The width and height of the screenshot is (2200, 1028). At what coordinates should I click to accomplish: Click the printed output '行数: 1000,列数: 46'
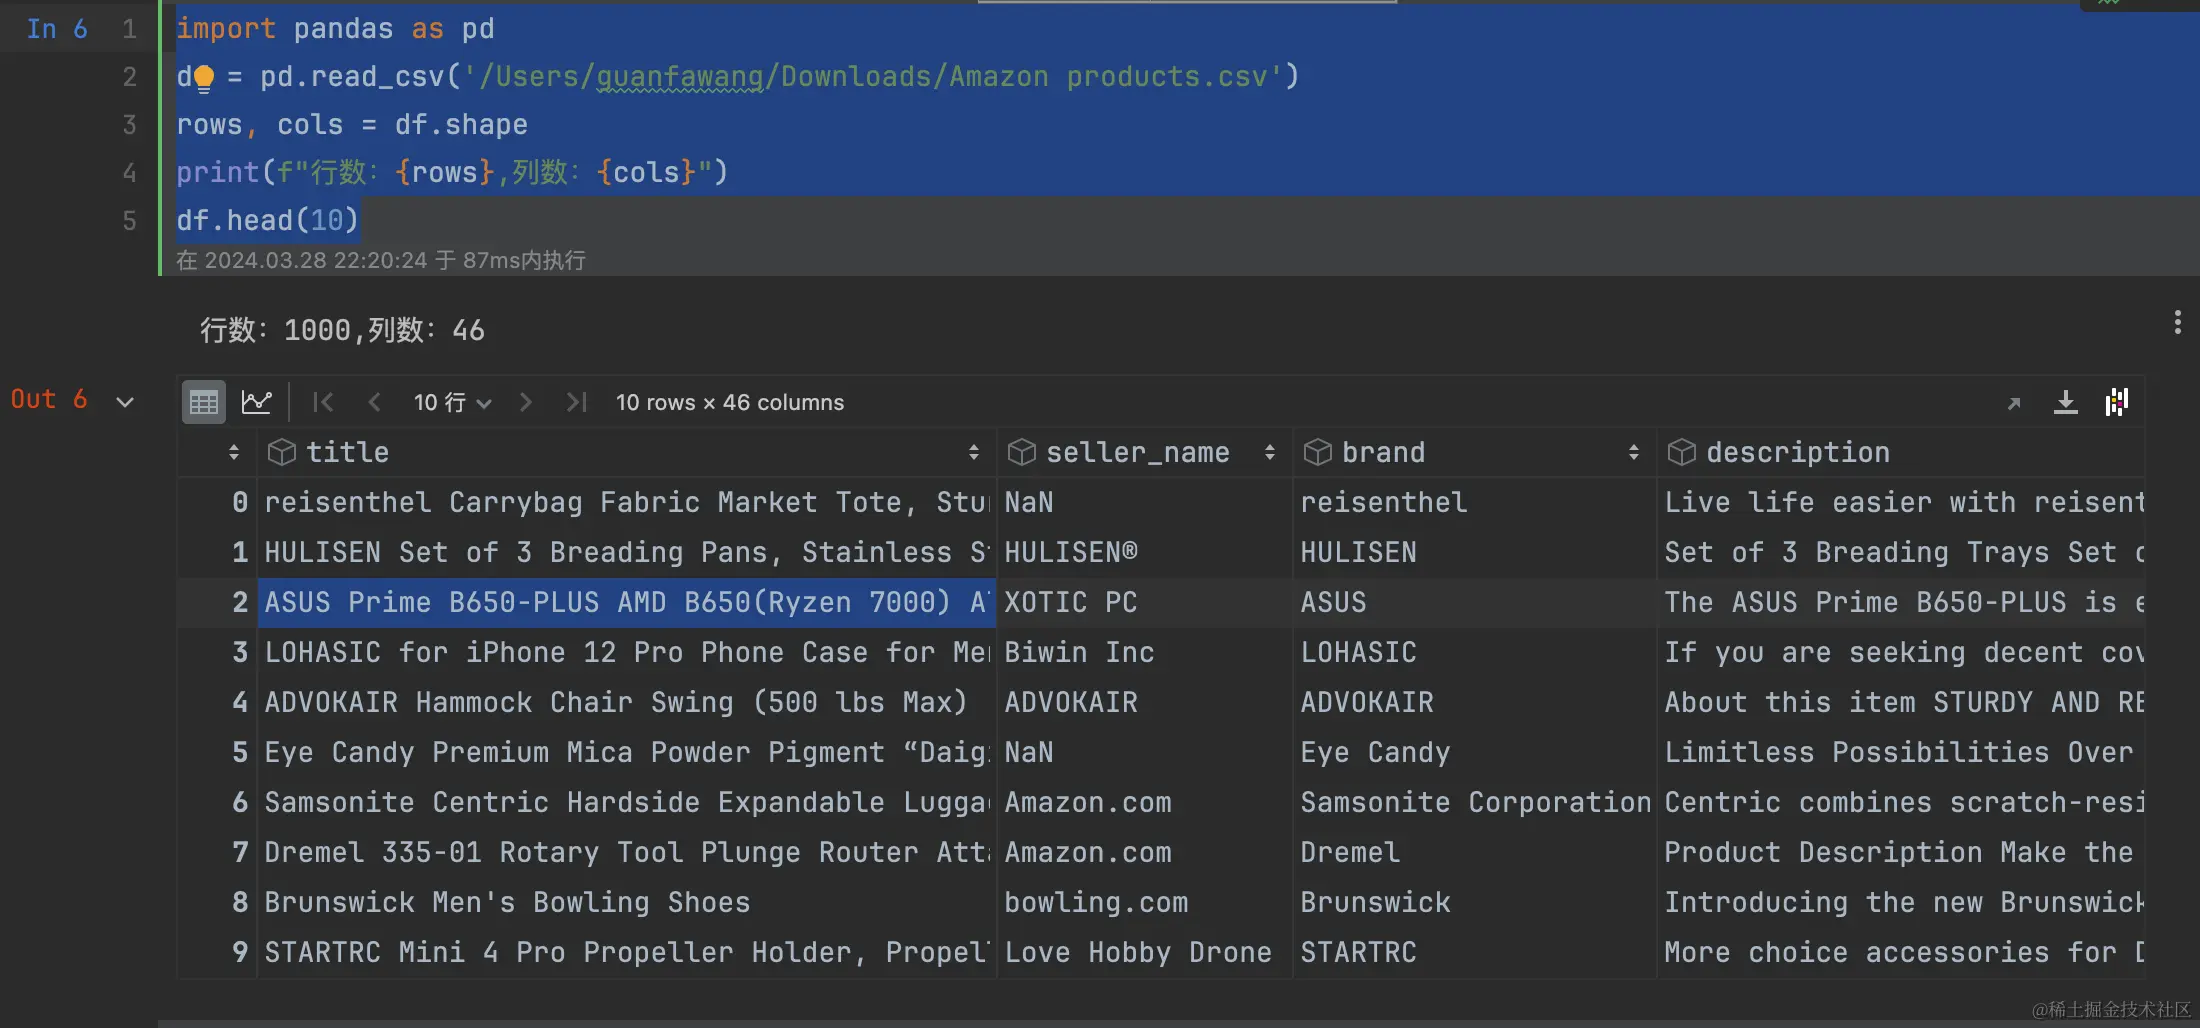[342, 330]
